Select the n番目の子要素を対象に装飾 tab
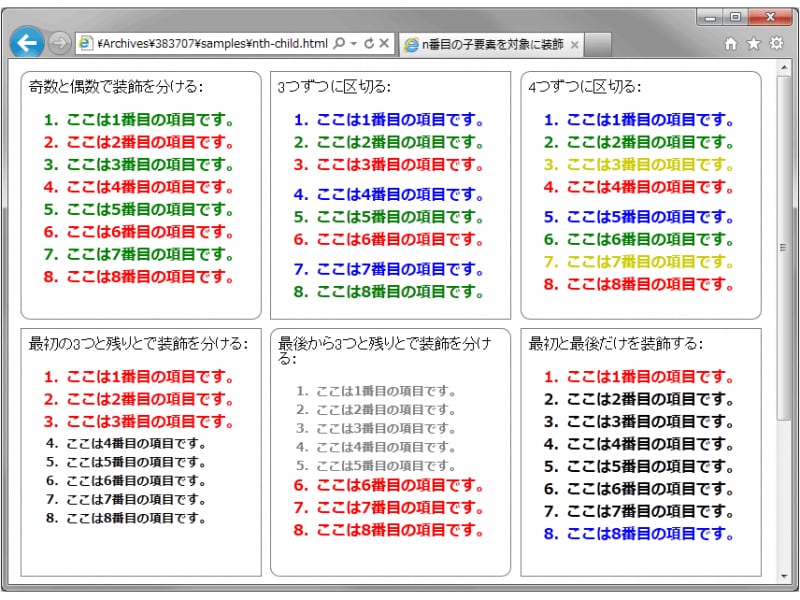The image size is (800, 600). point(485,44)
